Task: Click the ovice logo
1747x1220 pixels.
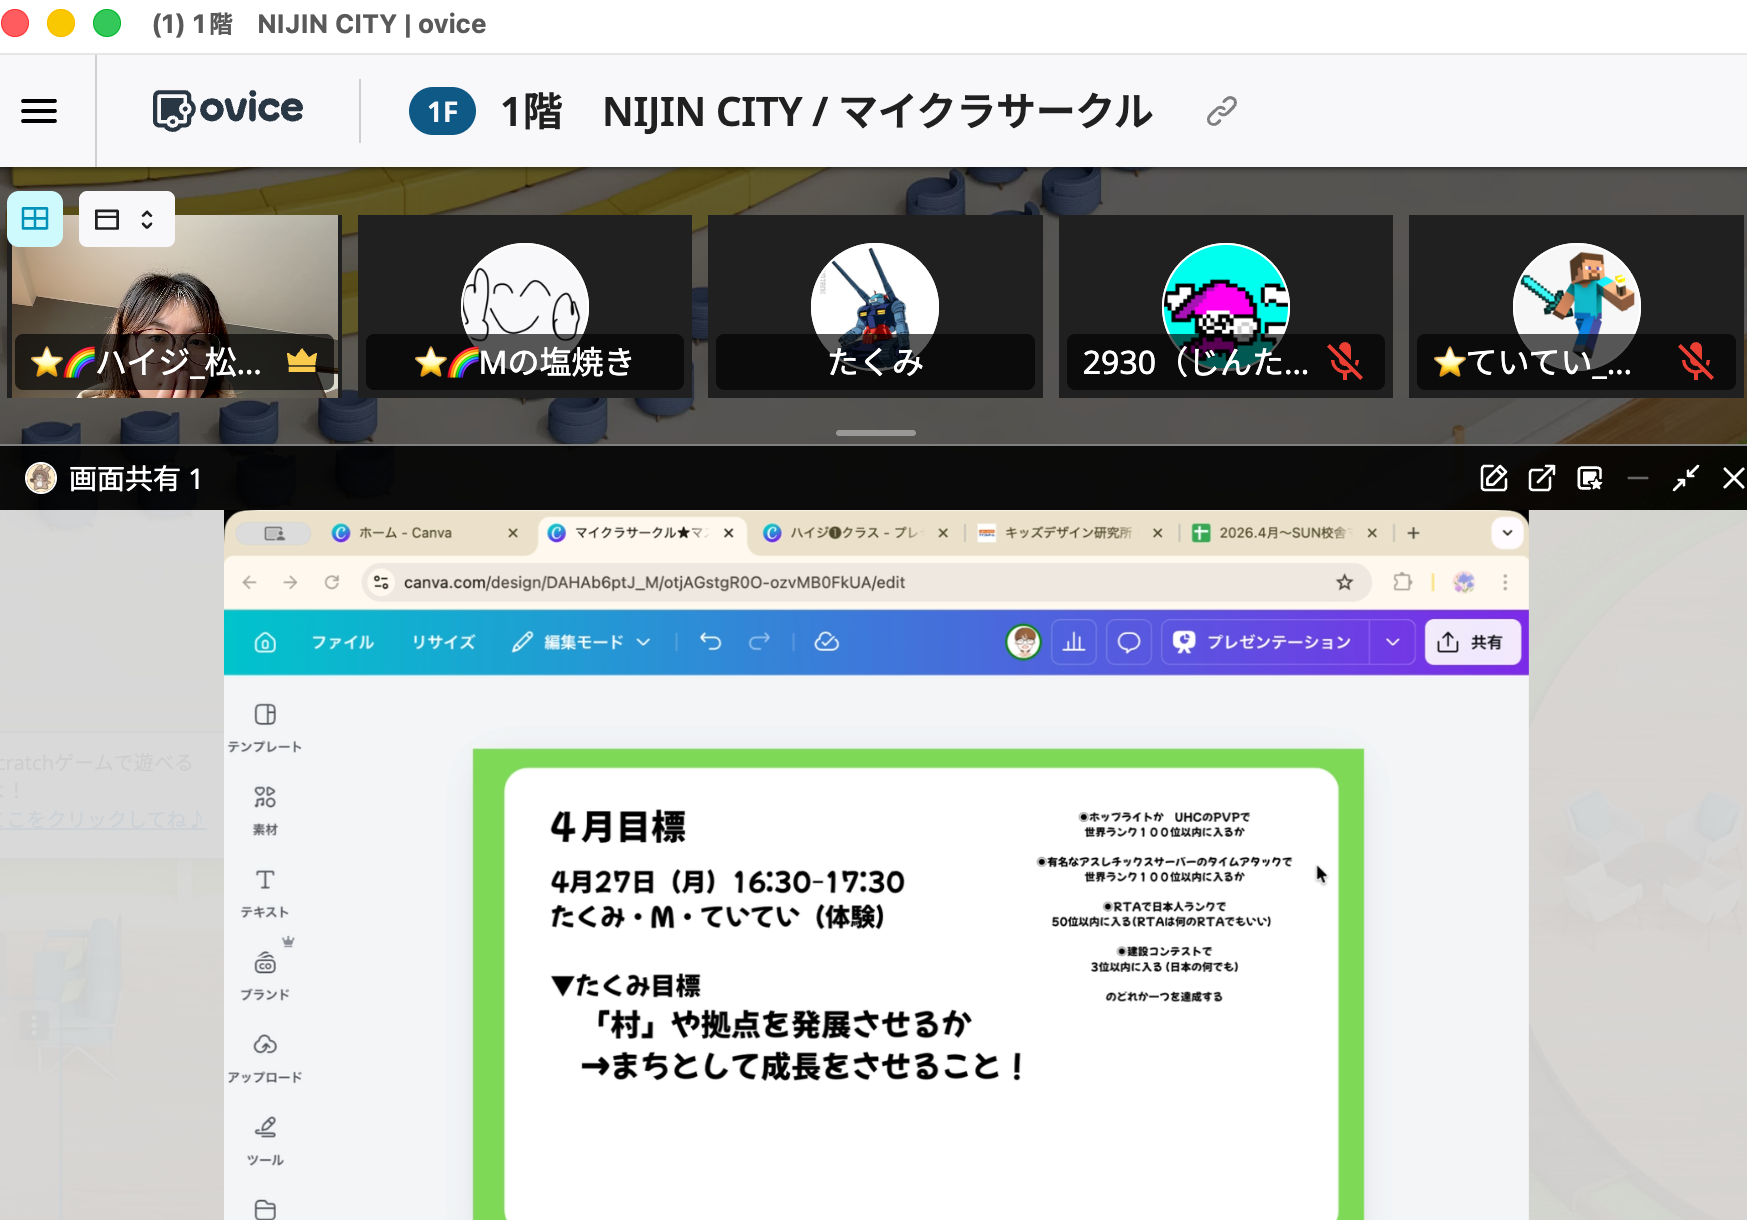Action: coord(228,109)
